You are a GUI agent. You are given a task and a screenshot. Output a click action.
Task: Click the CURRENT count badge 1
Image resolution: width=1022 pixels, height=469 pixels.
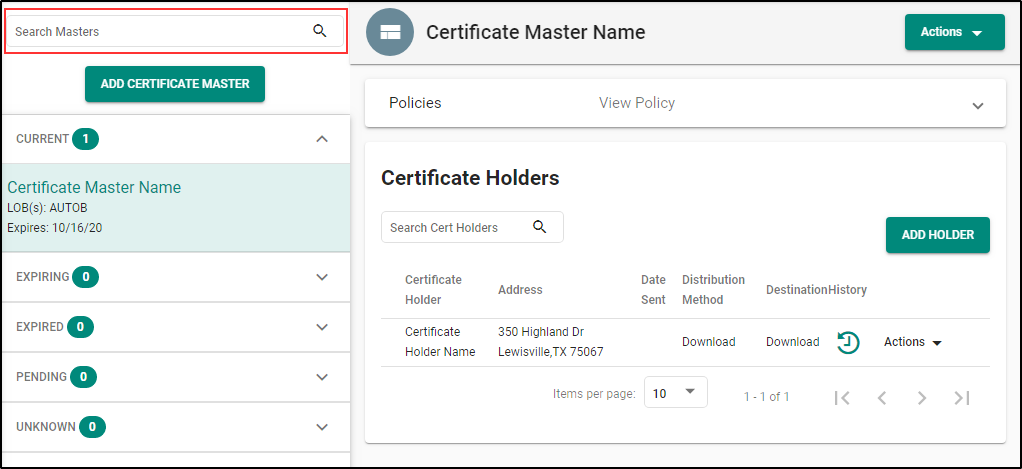85,139
